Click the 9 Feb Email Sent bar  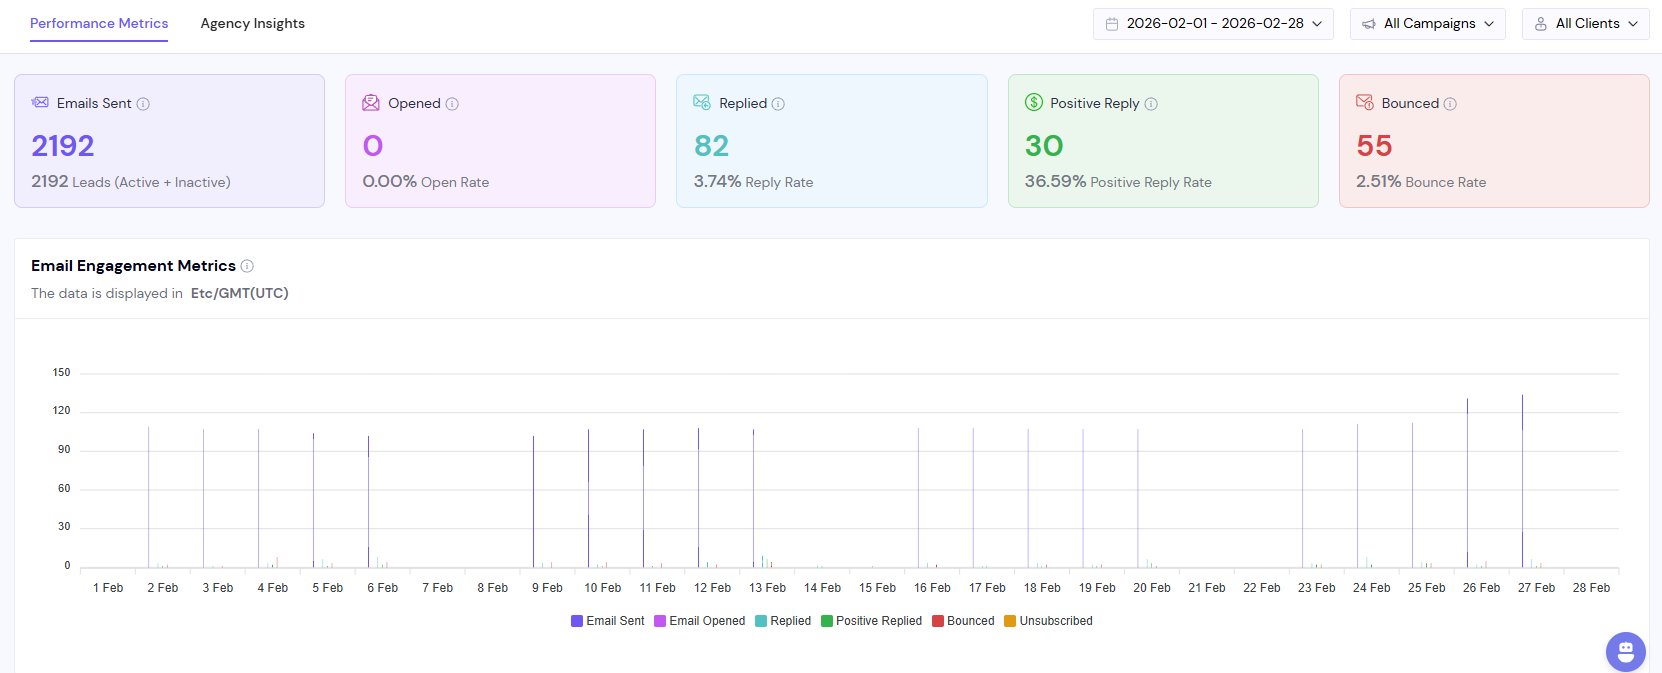pyautogui.click(x=533, y=501)
